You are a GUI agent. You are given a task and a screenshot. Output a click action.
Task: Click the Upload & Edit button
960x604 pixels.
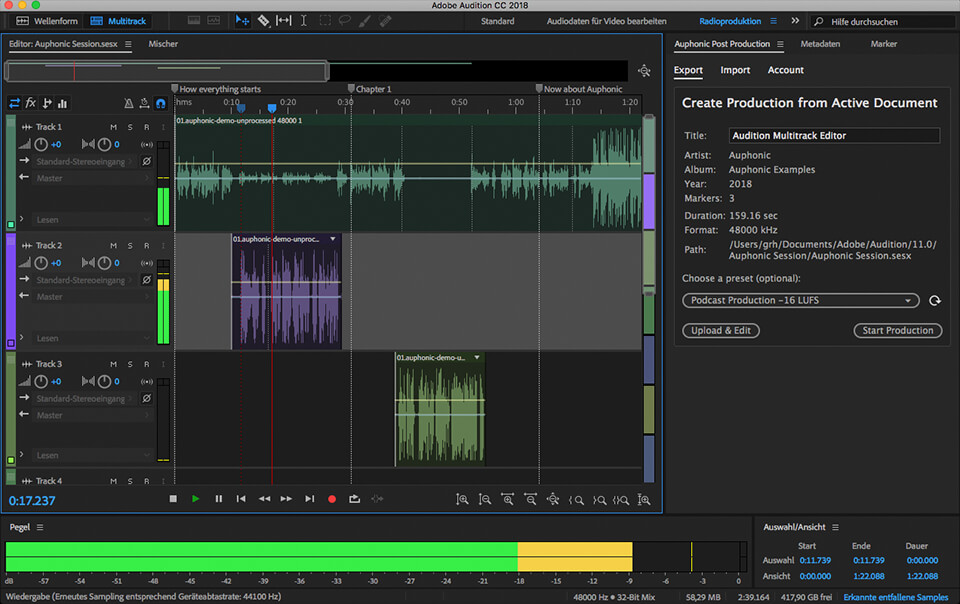[720, 330]
